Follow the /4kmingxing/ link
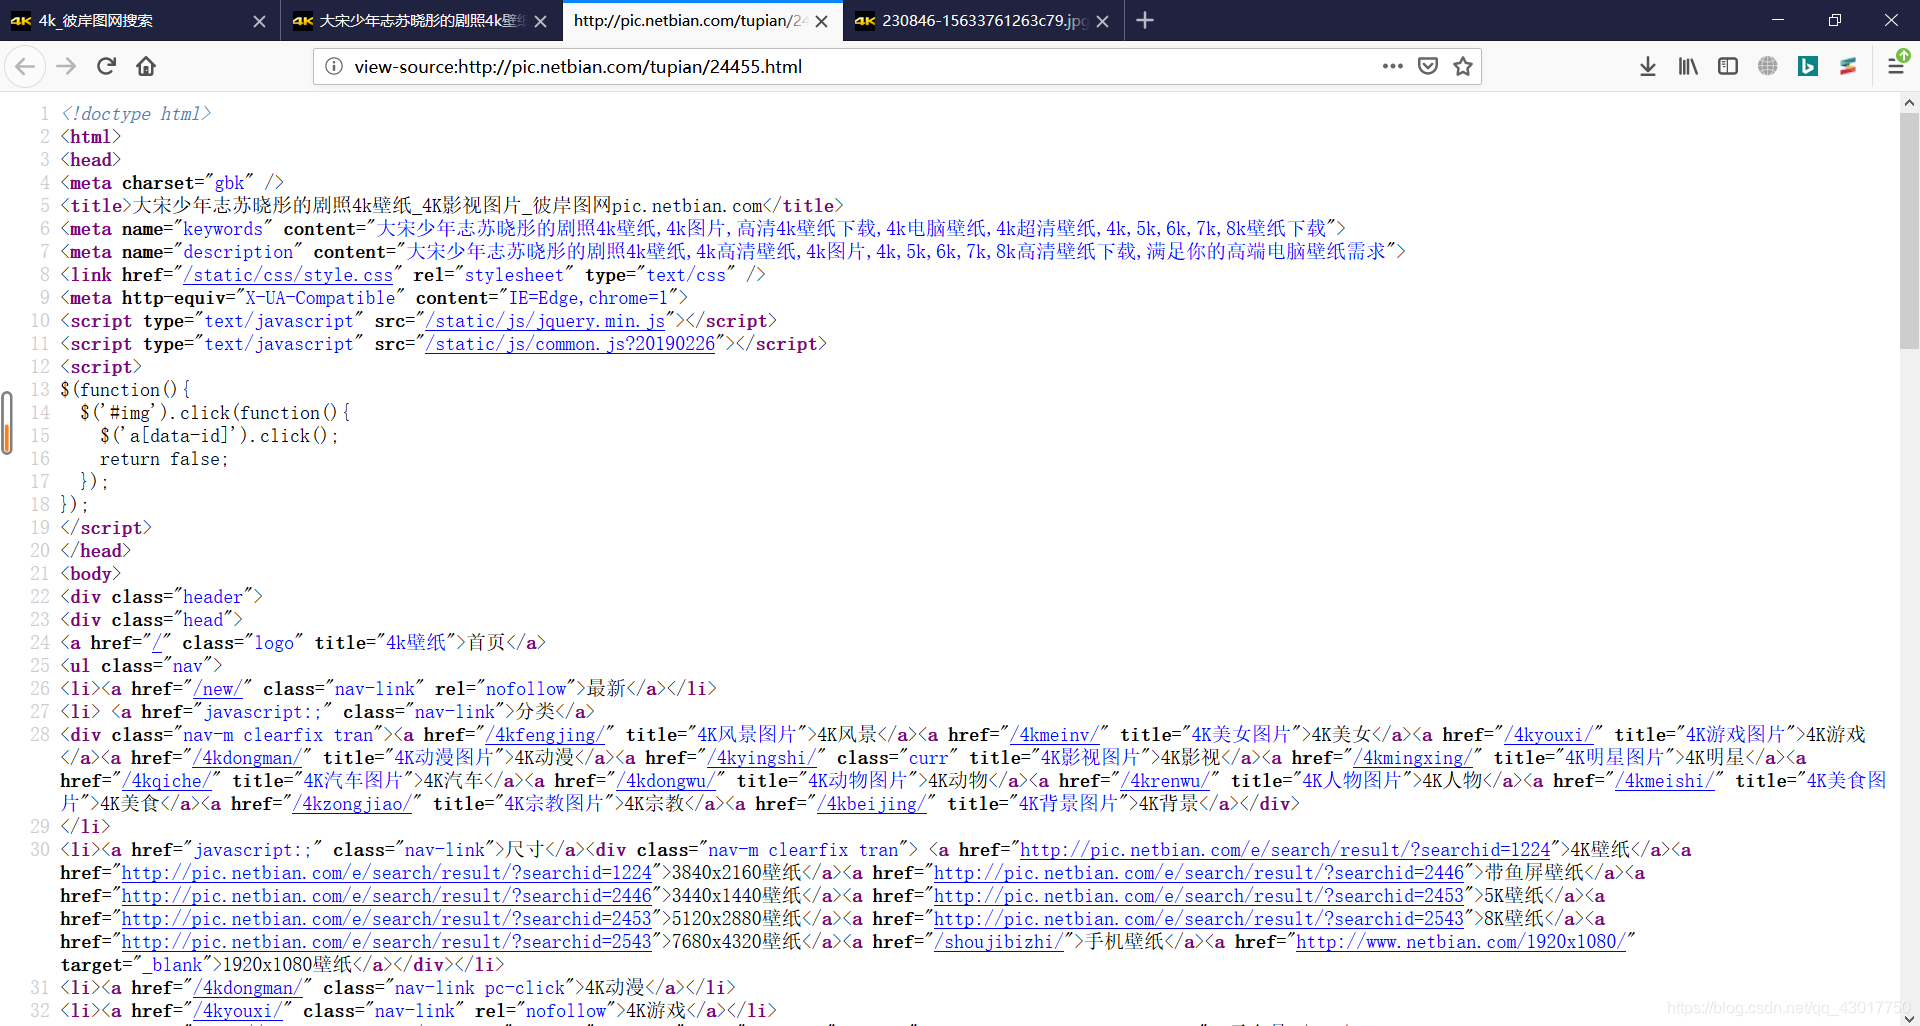Image resolution: width=1920 pixels, height=1026 pixels. [1412, 758]
